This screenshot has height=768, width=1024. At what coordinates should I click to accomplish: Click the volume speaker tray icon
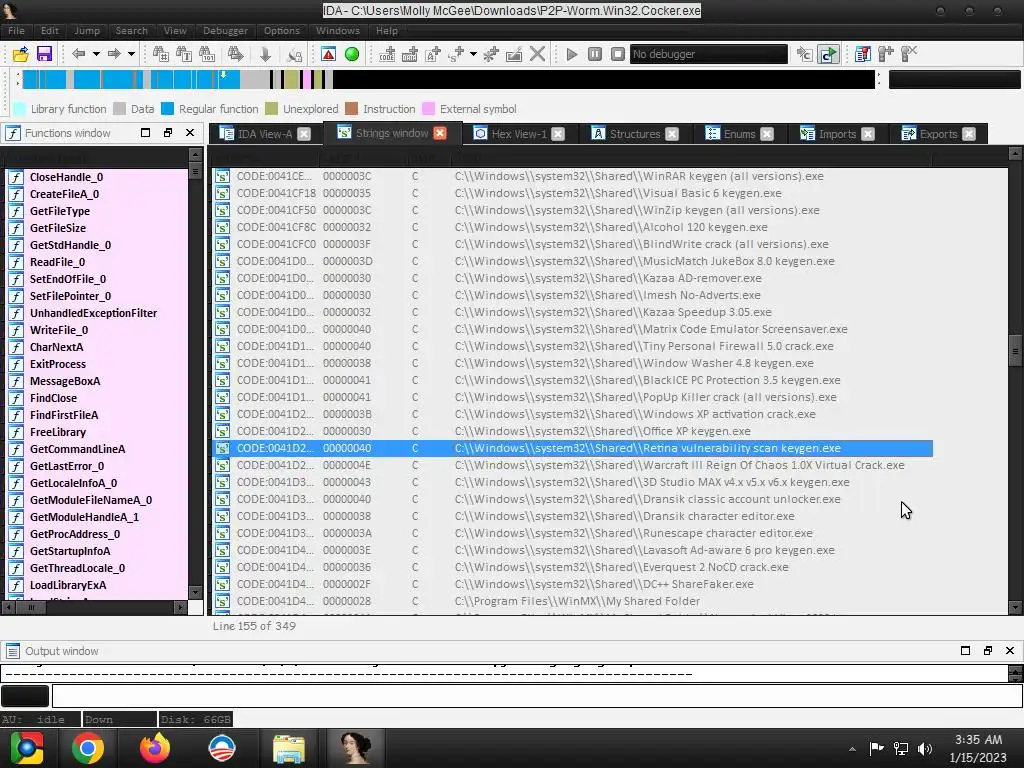click(924, 748)
